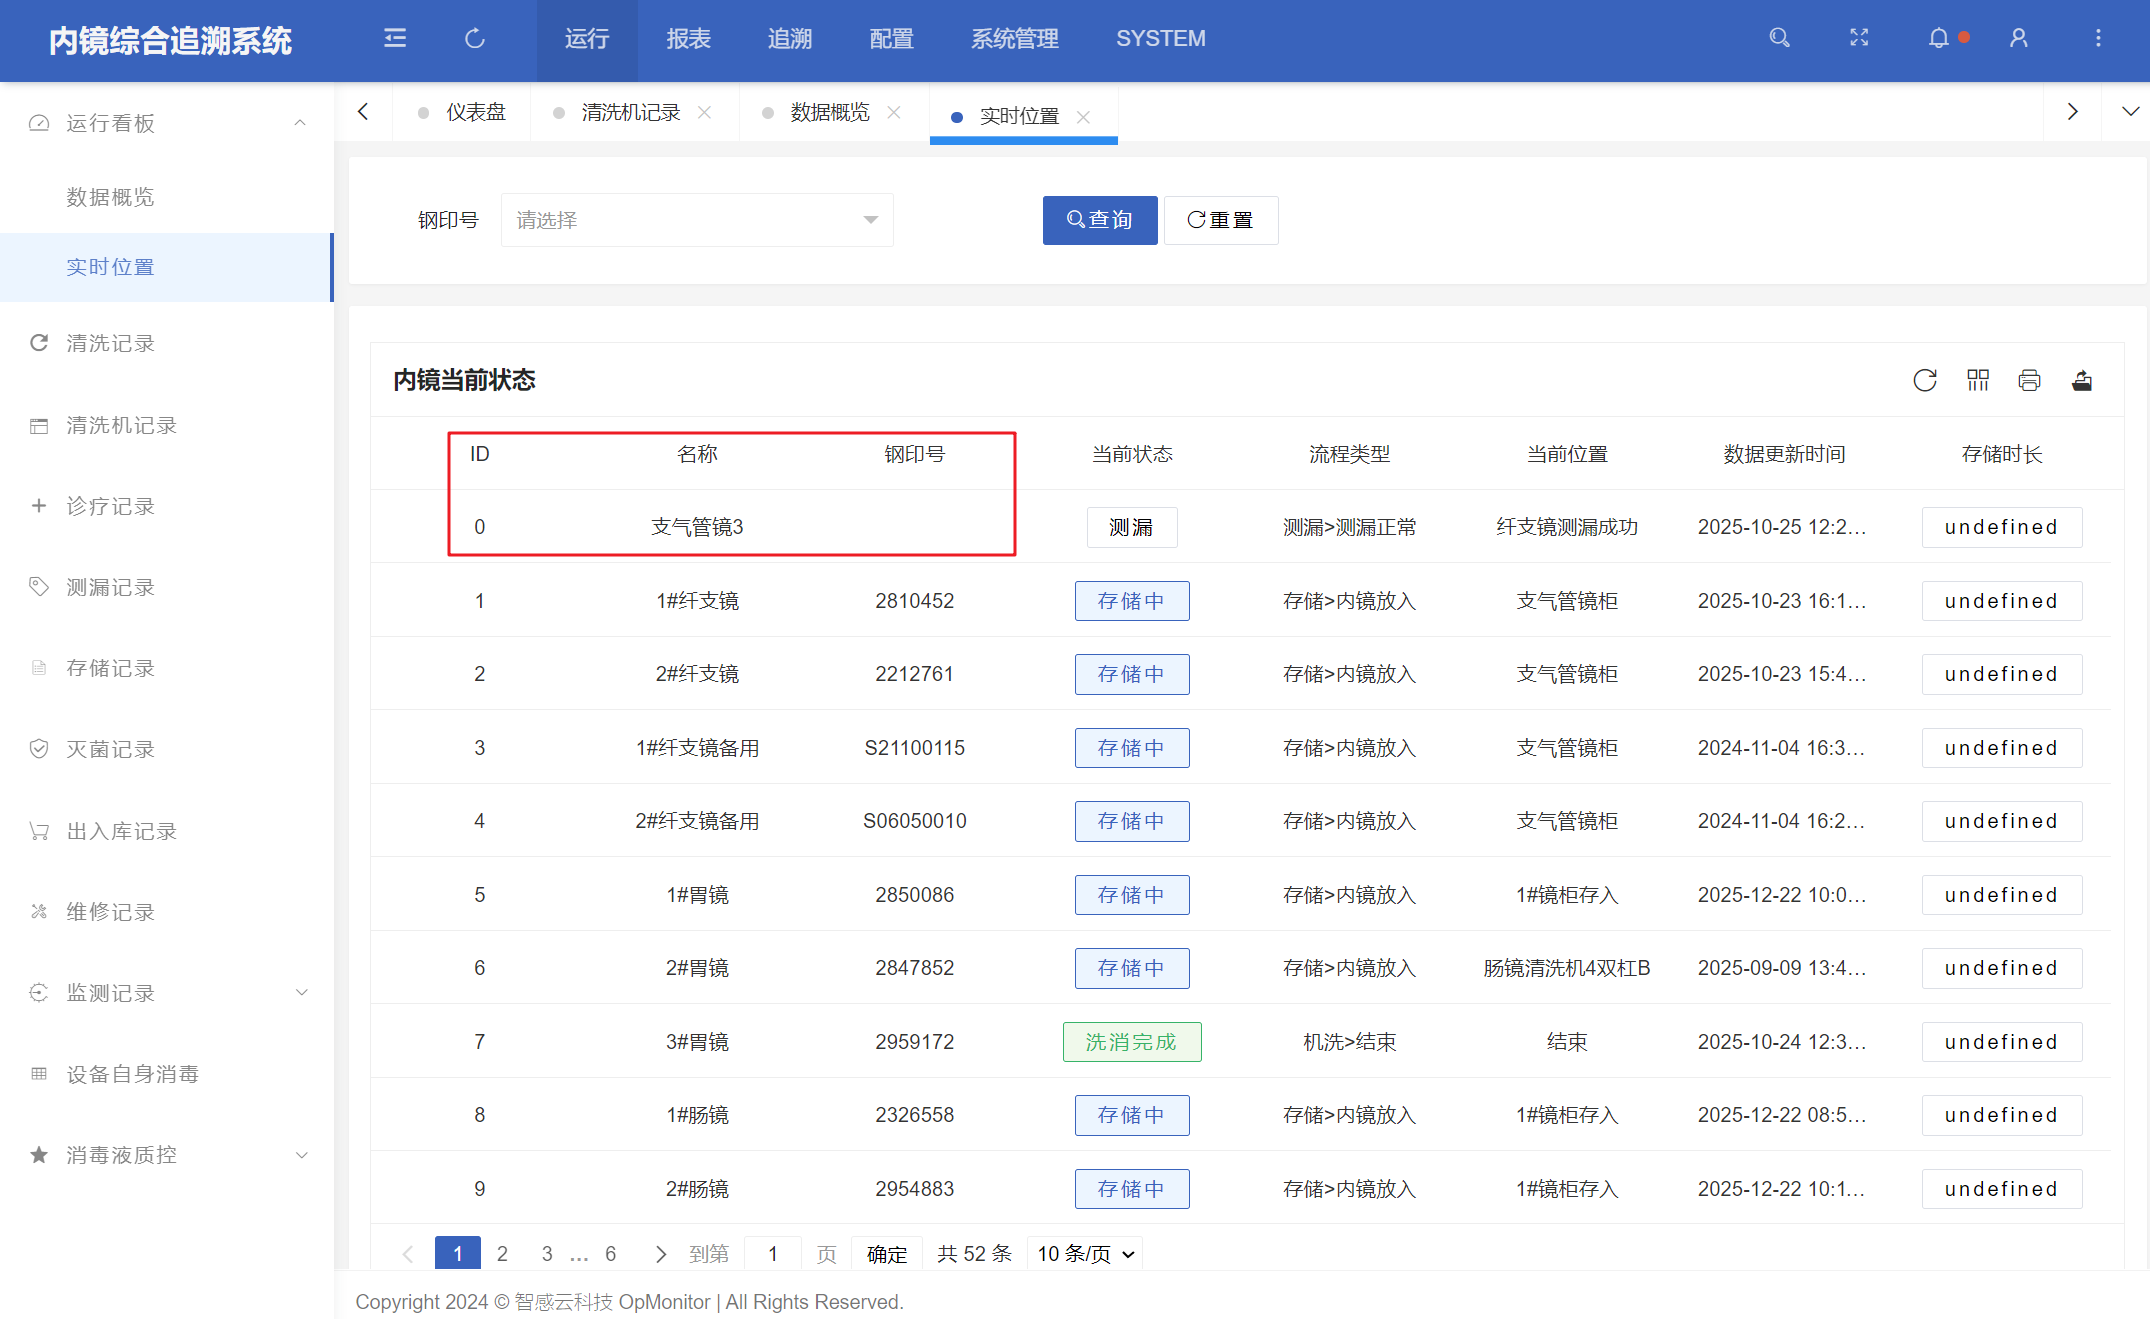
Task: Print the table with printer icon
Action: (2030, 380)
